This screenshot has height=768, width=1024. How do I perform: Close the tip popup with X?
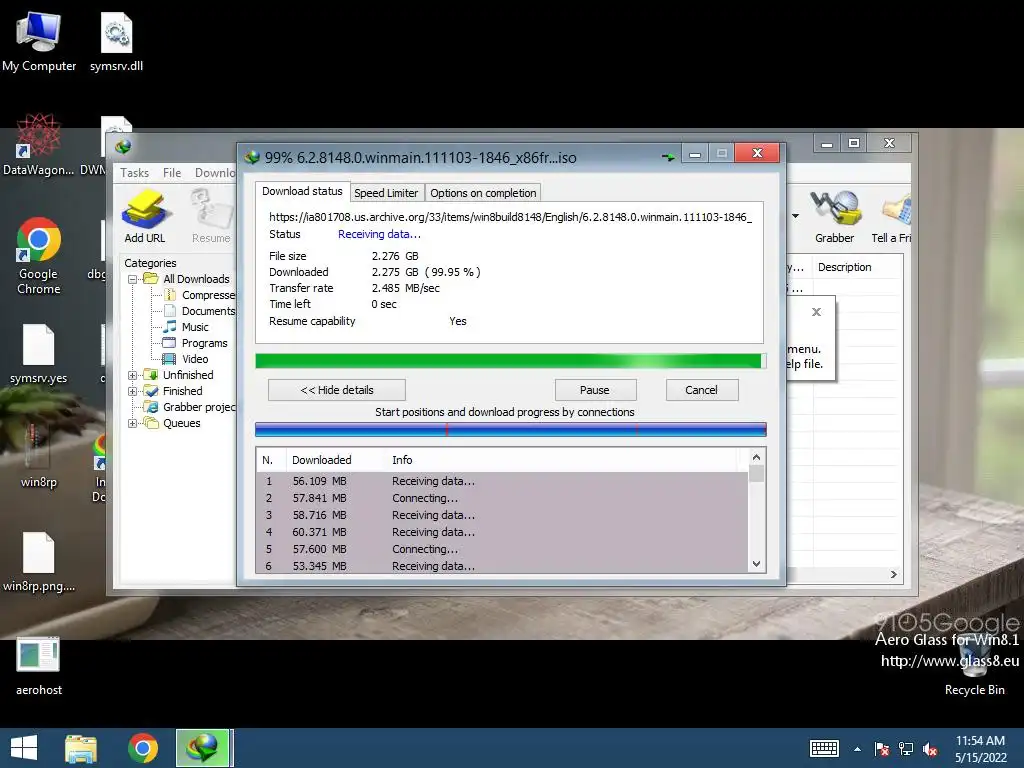pyautogui.click(x=816, y=312)
